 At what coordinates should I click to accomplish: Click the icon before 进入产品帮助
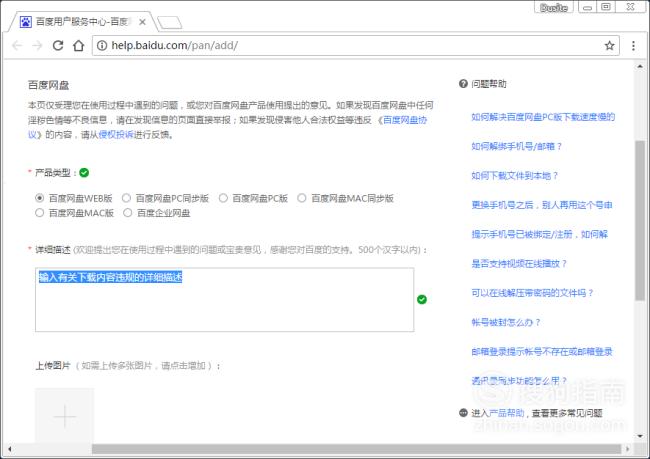463,413
